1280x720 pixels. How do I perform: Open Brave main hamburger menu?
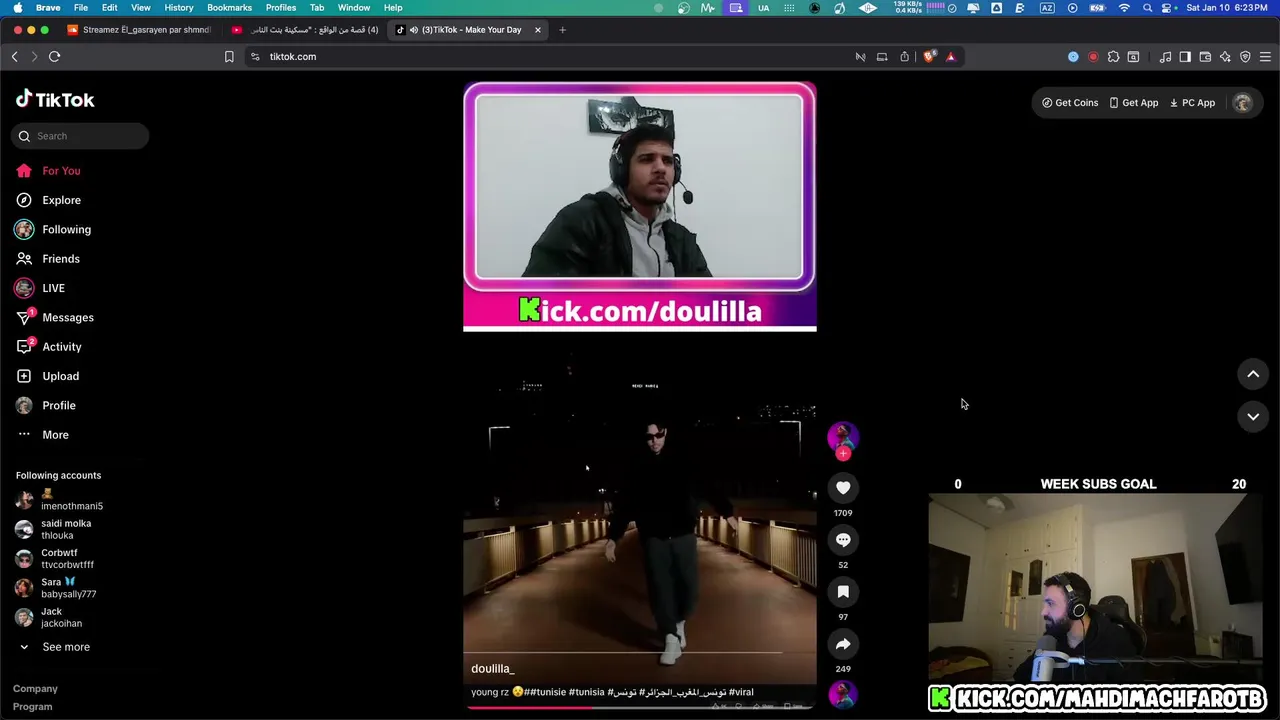click(x=1265, y=57)
